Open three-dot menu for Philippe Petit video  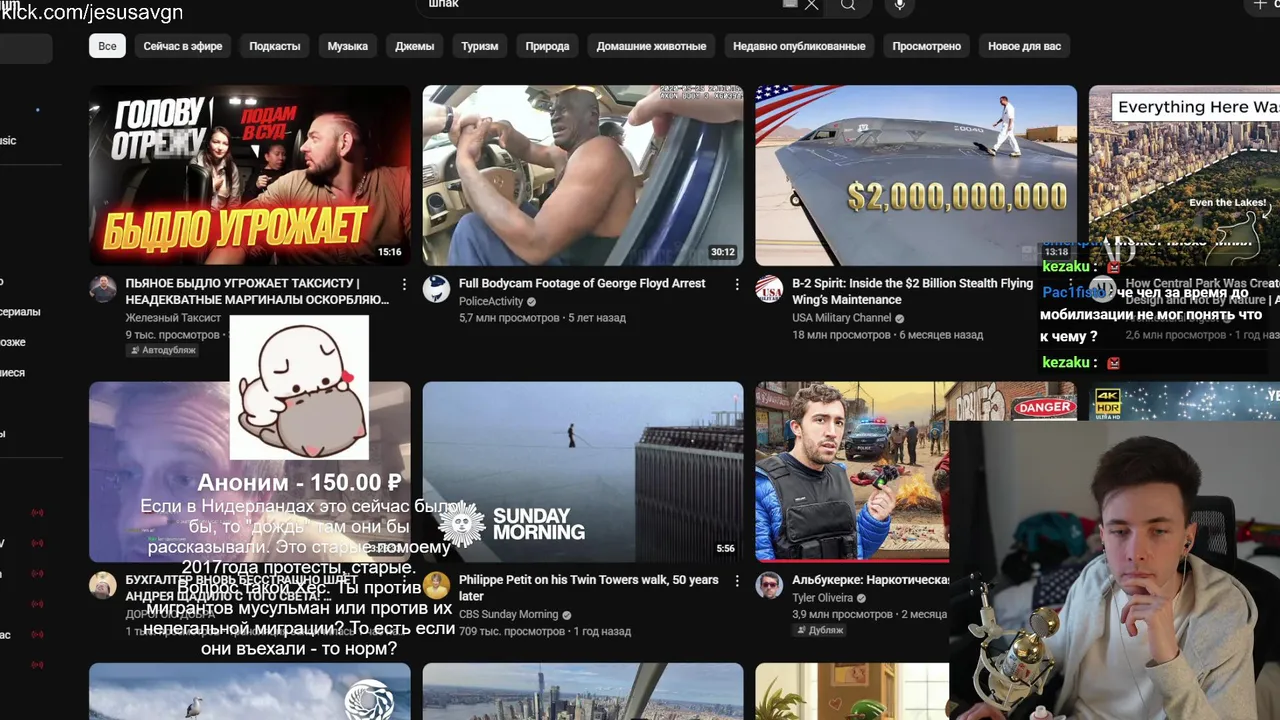coord(737,581)
